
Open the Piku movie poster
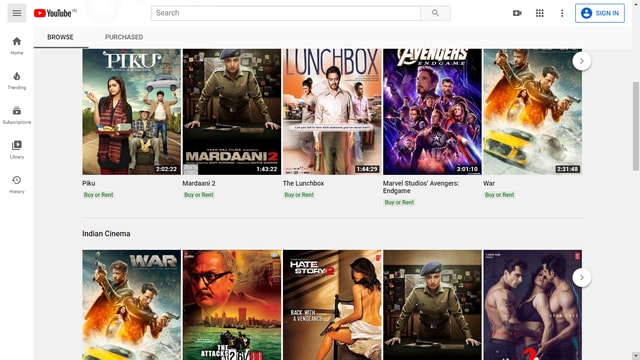(131, 112)
